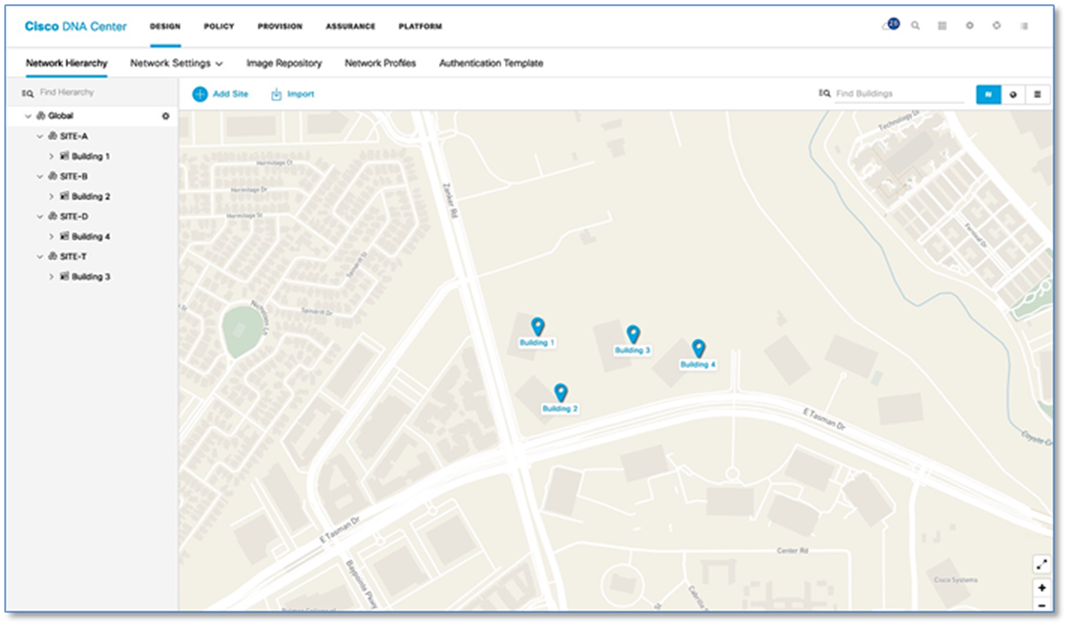Open the list menu icon at far right header
The width and height of the screenshot is (1068, 626).
click(x=1024, y=26)
